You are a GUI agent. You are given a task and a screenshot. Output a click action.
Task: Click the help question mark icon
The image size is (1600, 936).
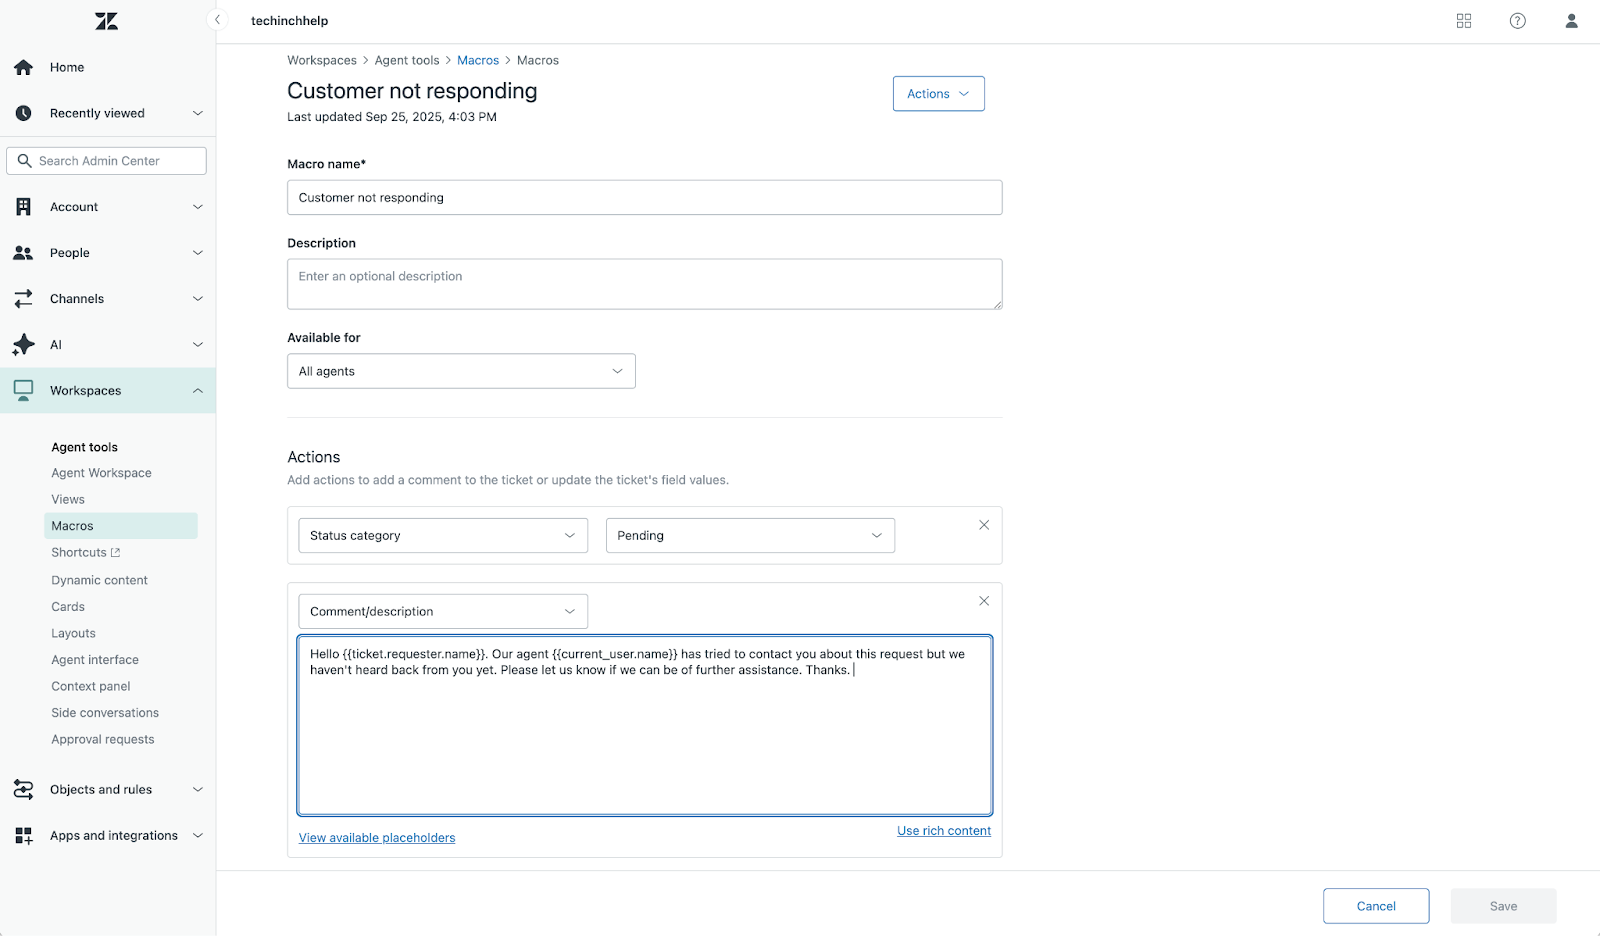point(1517,20)
